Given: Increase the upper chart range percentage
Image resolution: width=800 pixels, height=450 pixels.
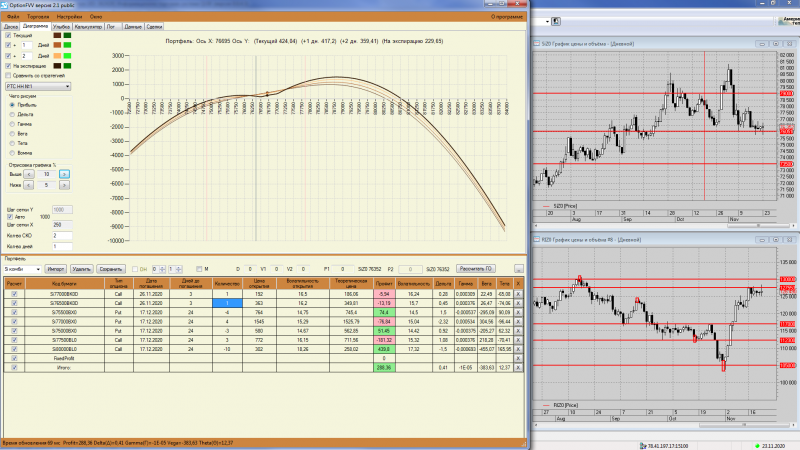Looking at the screenshot, I should tap(64, 174).
